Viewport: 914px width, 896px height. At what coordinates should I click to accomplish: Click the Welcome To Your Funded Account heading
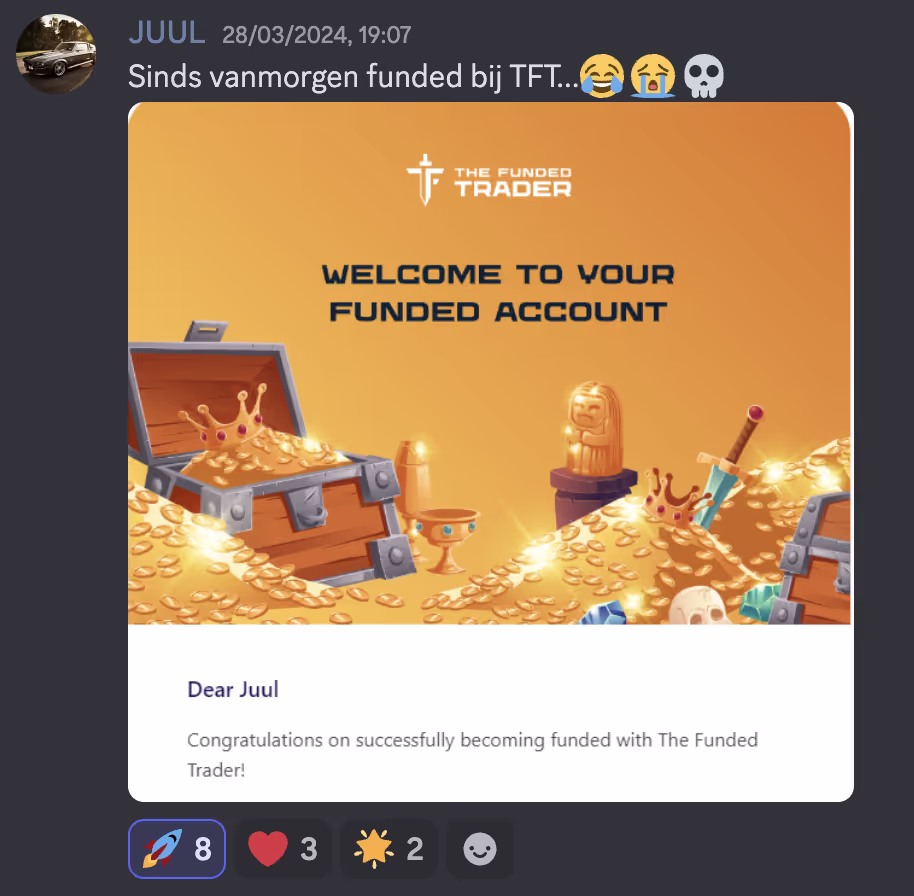[x=498, y=293]
